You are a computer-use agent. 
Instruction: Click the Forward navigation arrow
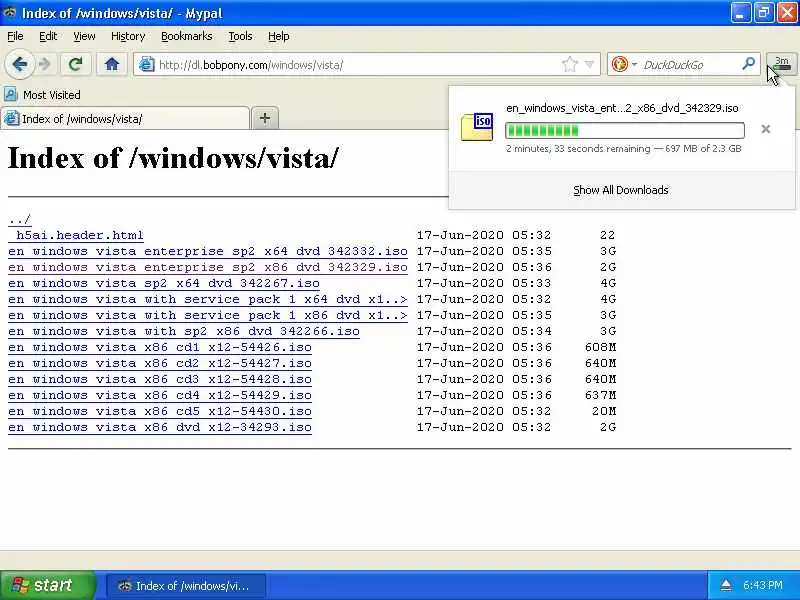pyautogui.click(x=45, y=64)
